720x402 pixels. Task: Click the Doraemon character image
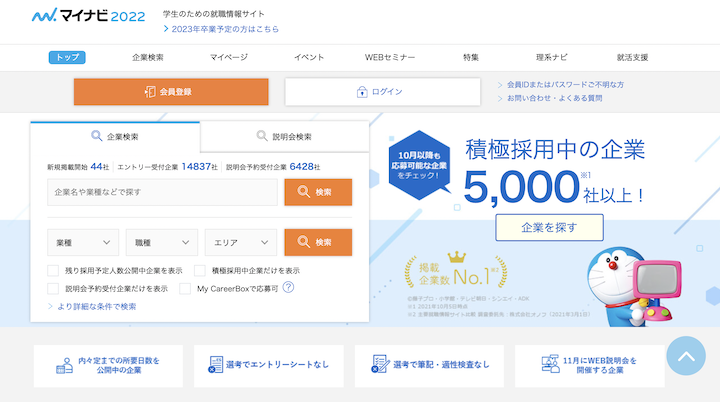(633, 287)
